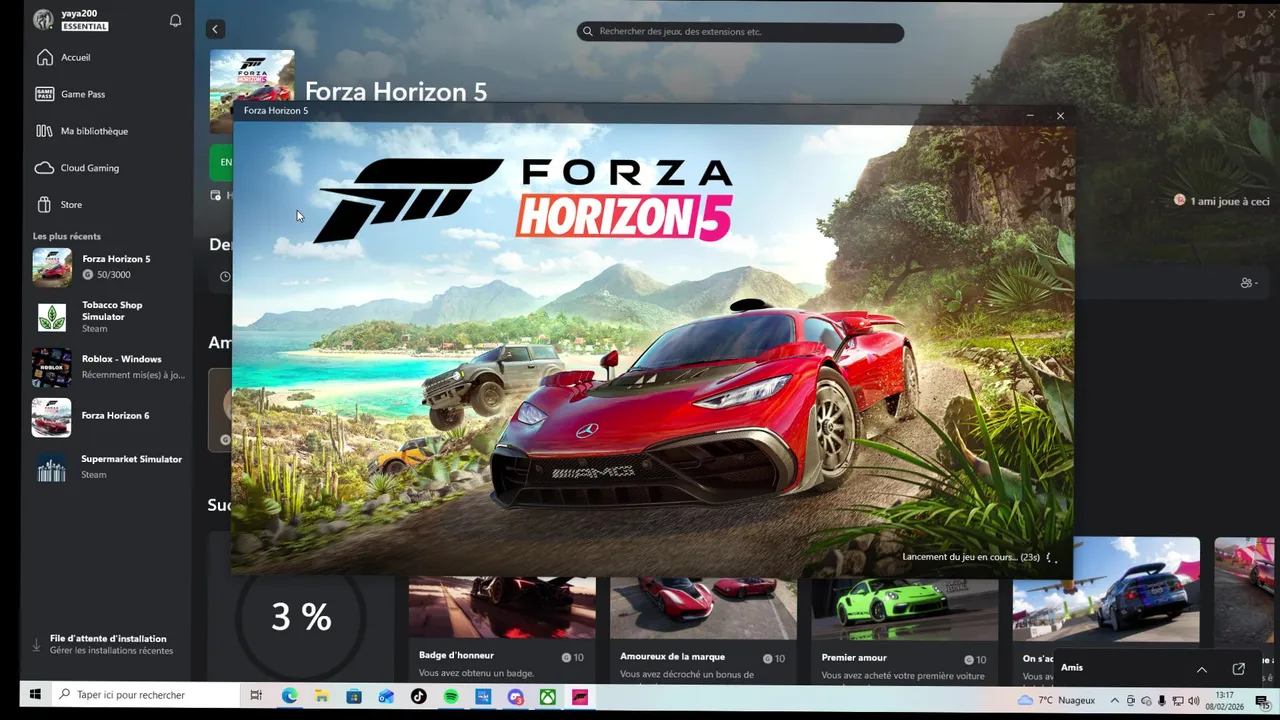Click the microphone tray icon

coord(1161,701)
